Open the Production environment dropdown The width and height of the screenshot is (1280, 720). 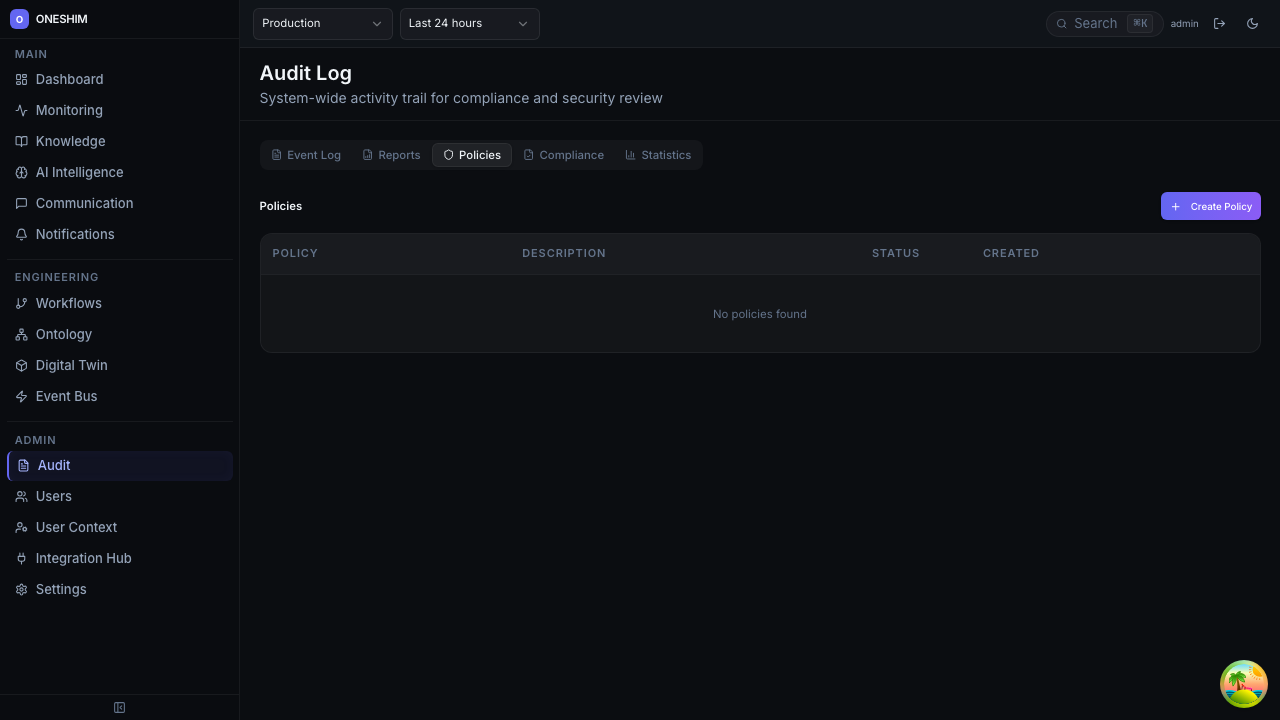(322, 24)
